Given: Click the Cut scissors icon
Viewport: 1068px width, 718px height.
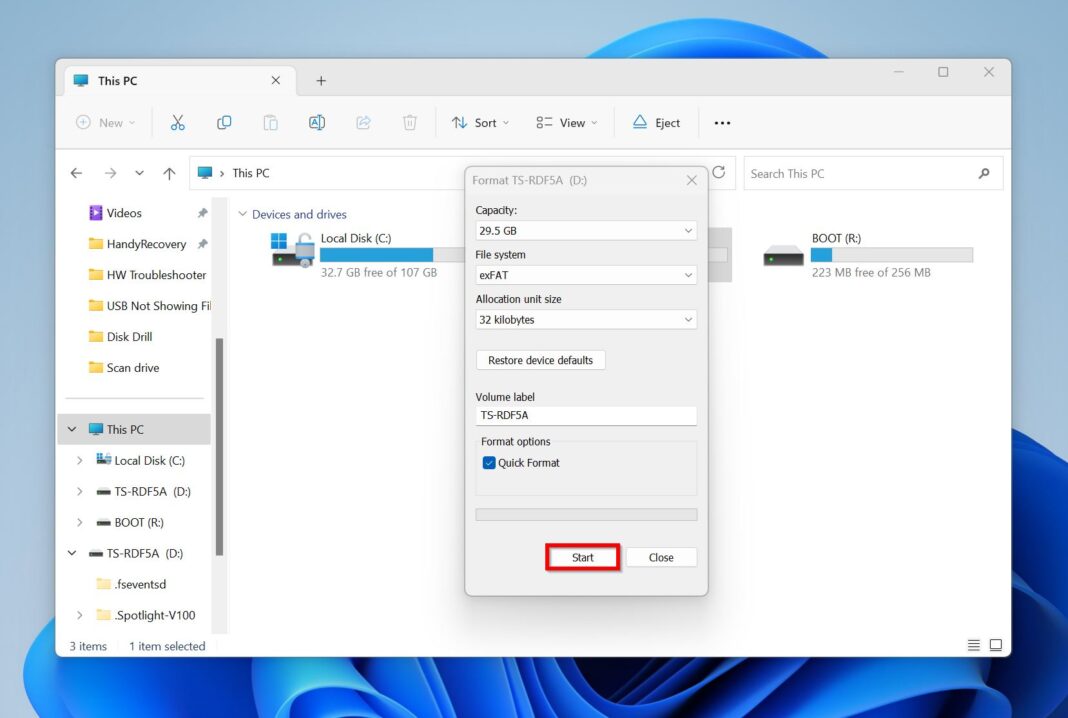Looking at the screenshot, I should pos(178,123).
